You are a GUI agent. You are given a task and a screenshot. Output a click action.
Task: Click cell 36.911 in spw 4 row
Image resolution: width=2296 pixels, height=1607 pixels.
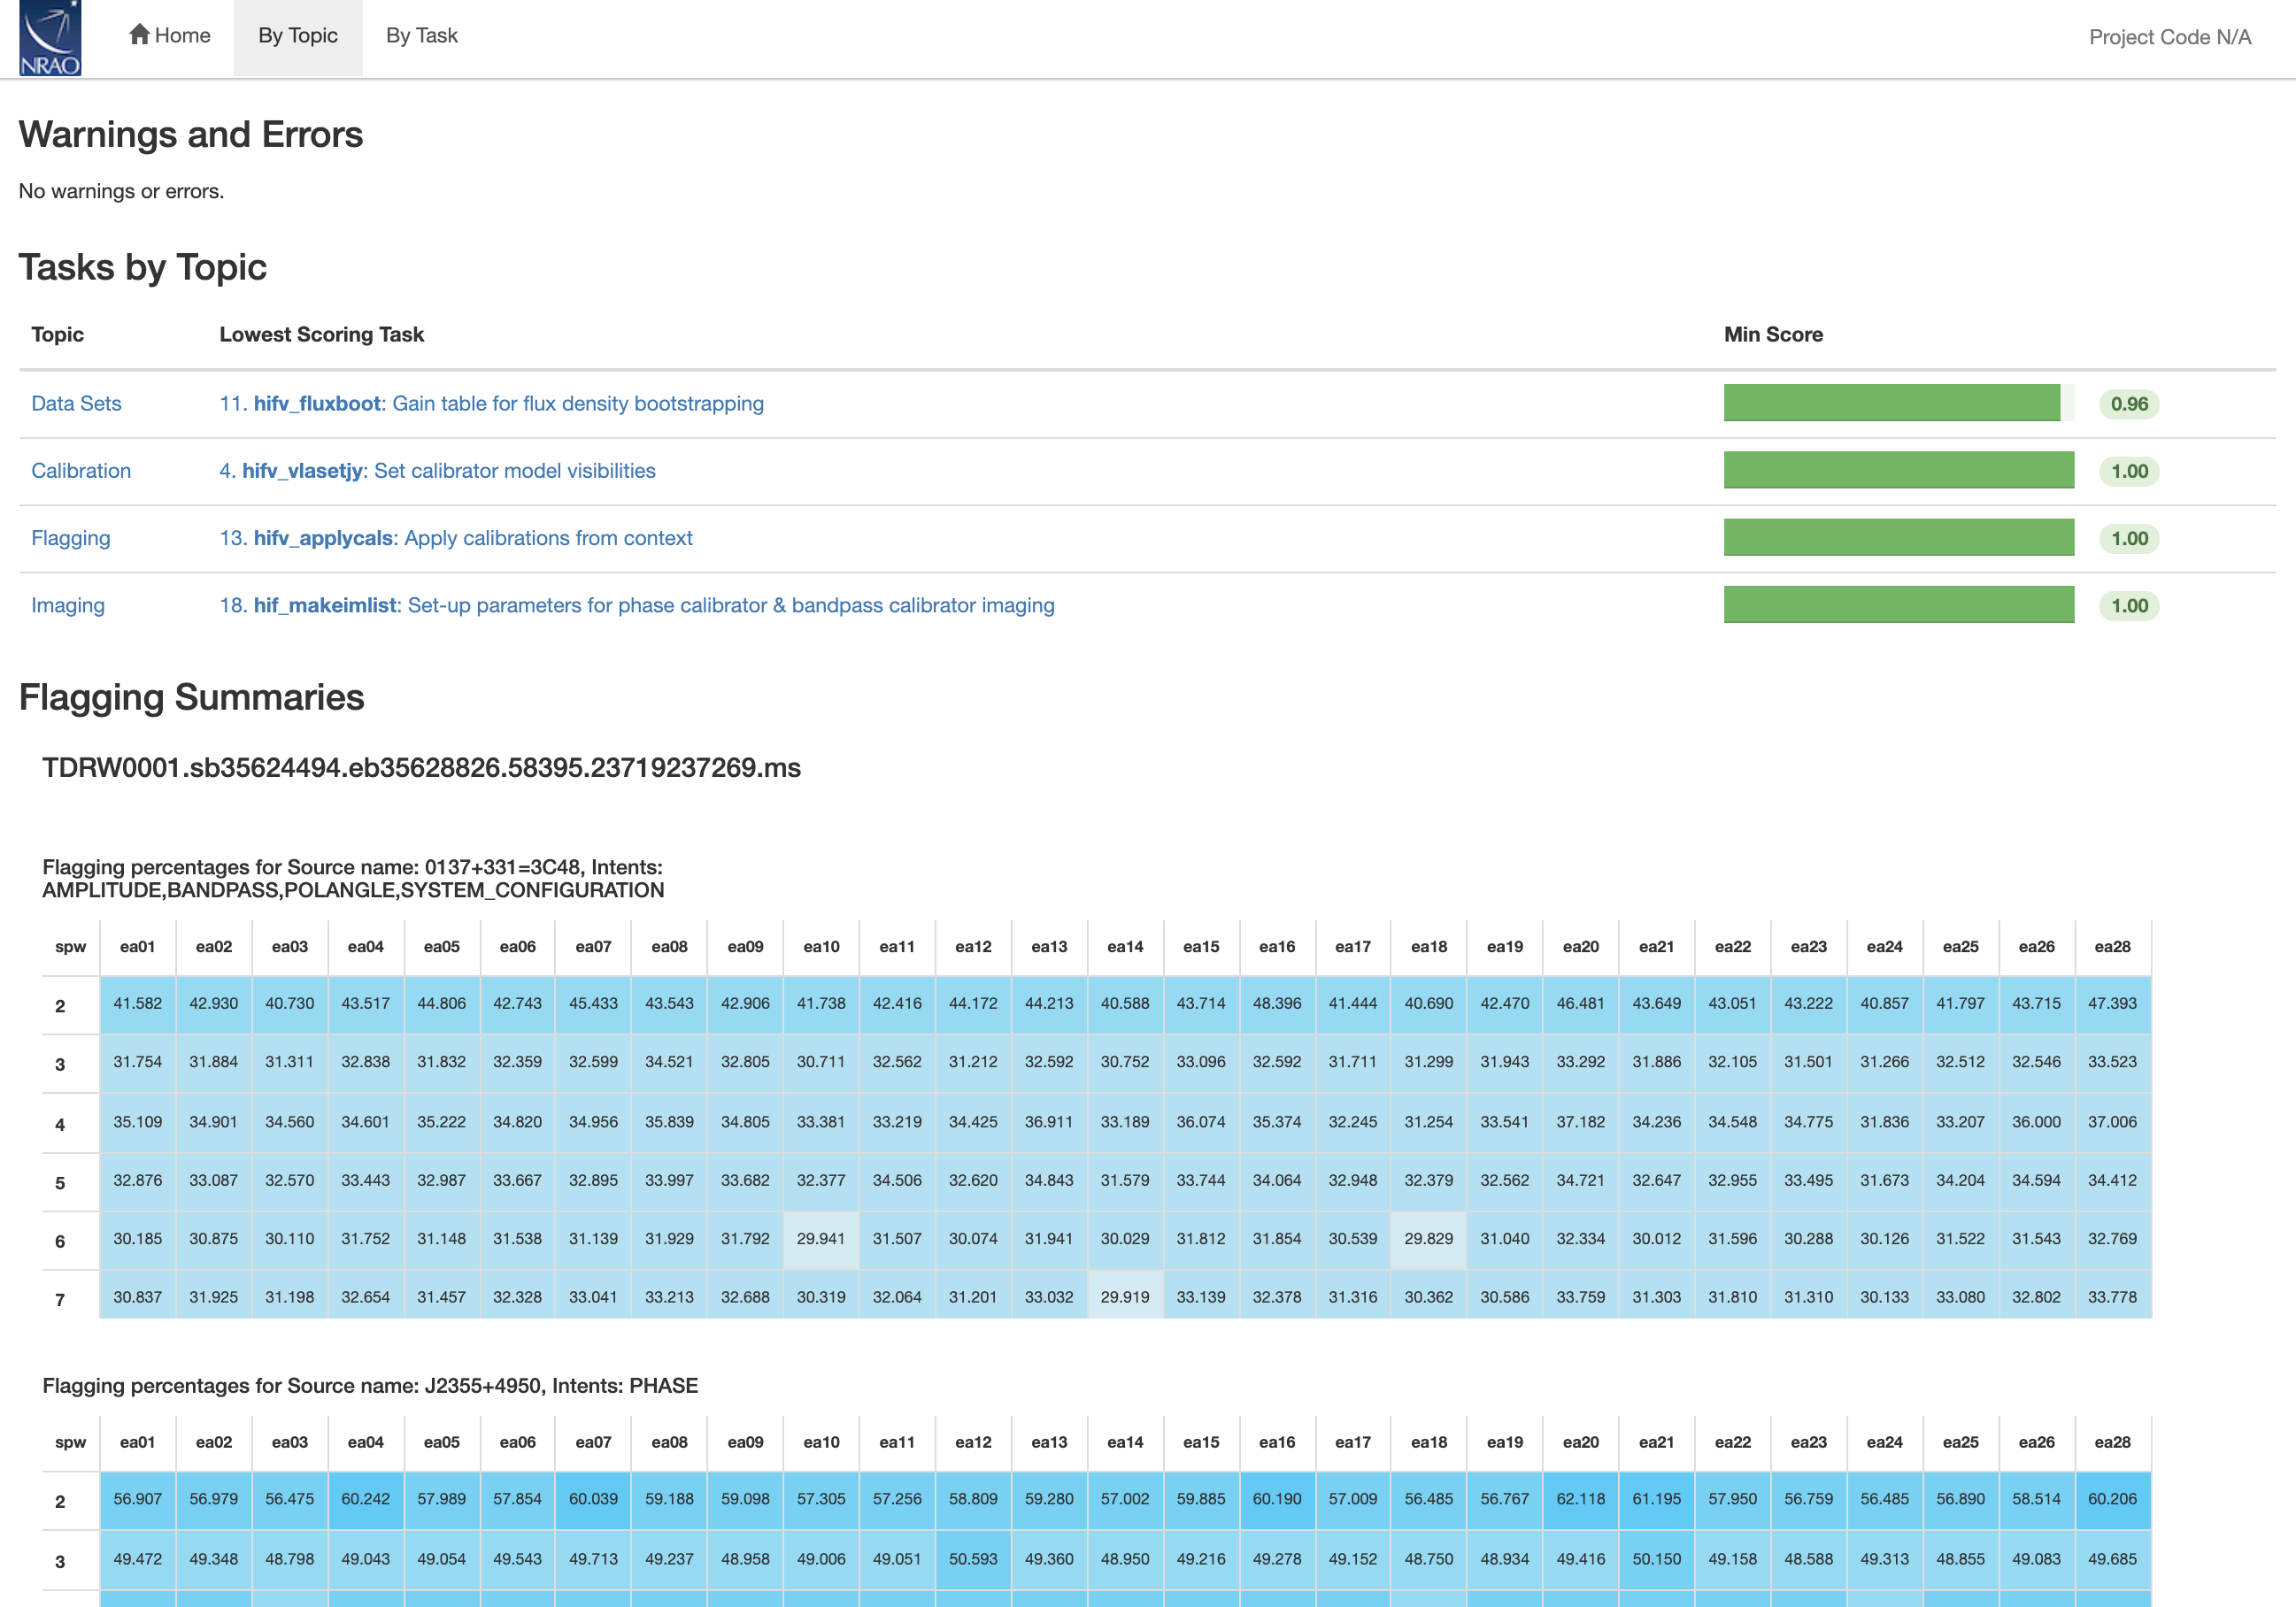[1049, 1121]
